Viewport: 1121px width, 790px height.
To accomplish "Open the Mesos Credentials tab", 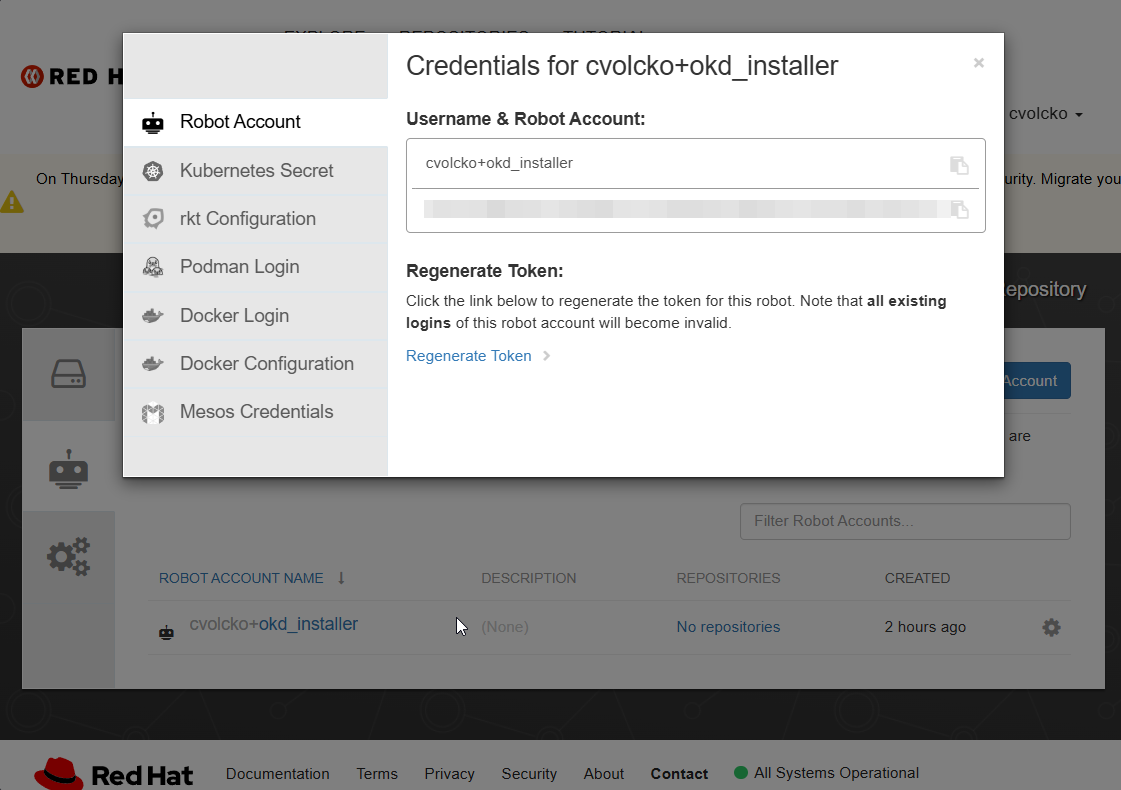I will tap(256, 411).
